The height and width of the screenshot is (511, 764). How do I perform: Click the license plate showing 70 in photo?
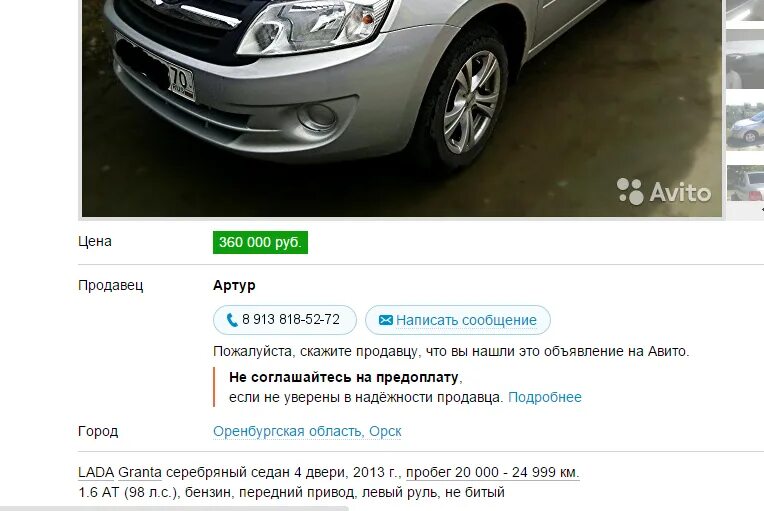click(x=181, y=79)
